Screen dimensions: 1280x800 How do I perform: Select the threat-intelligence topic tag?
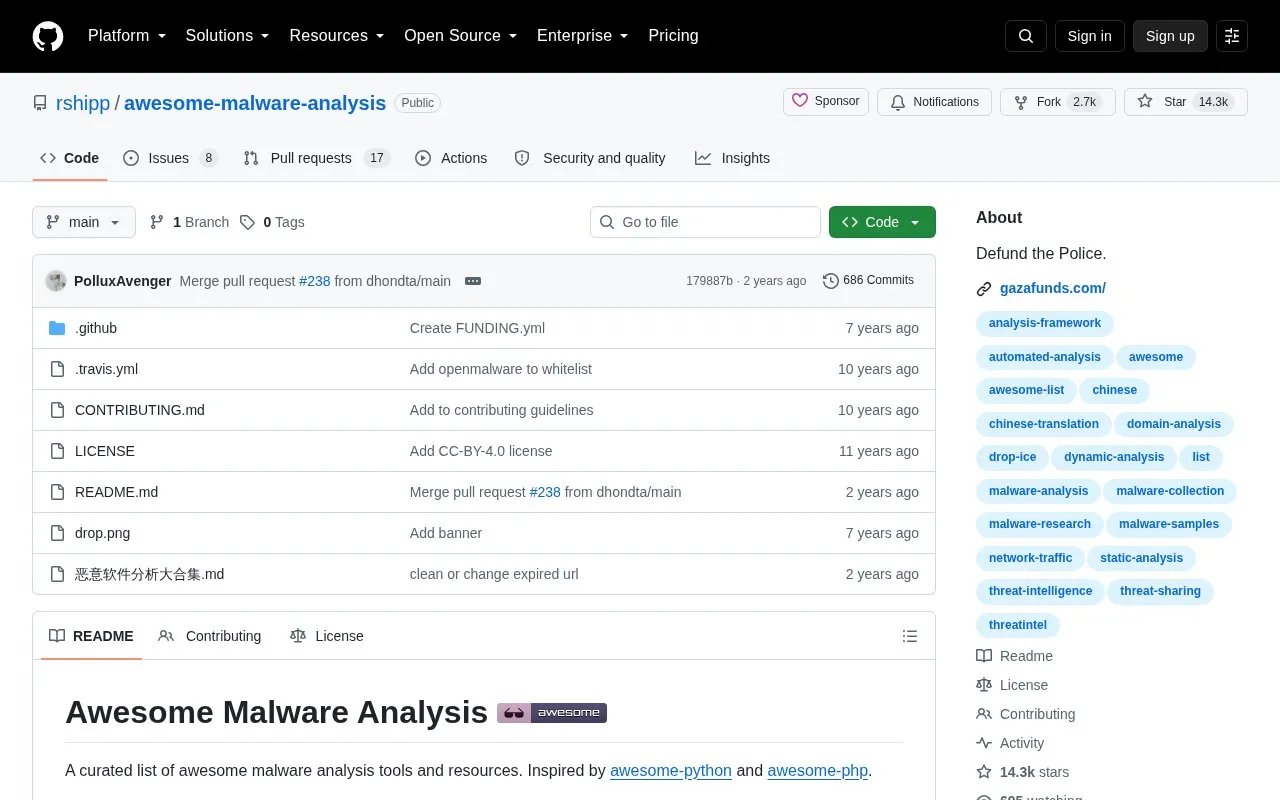coord(1040,591)
